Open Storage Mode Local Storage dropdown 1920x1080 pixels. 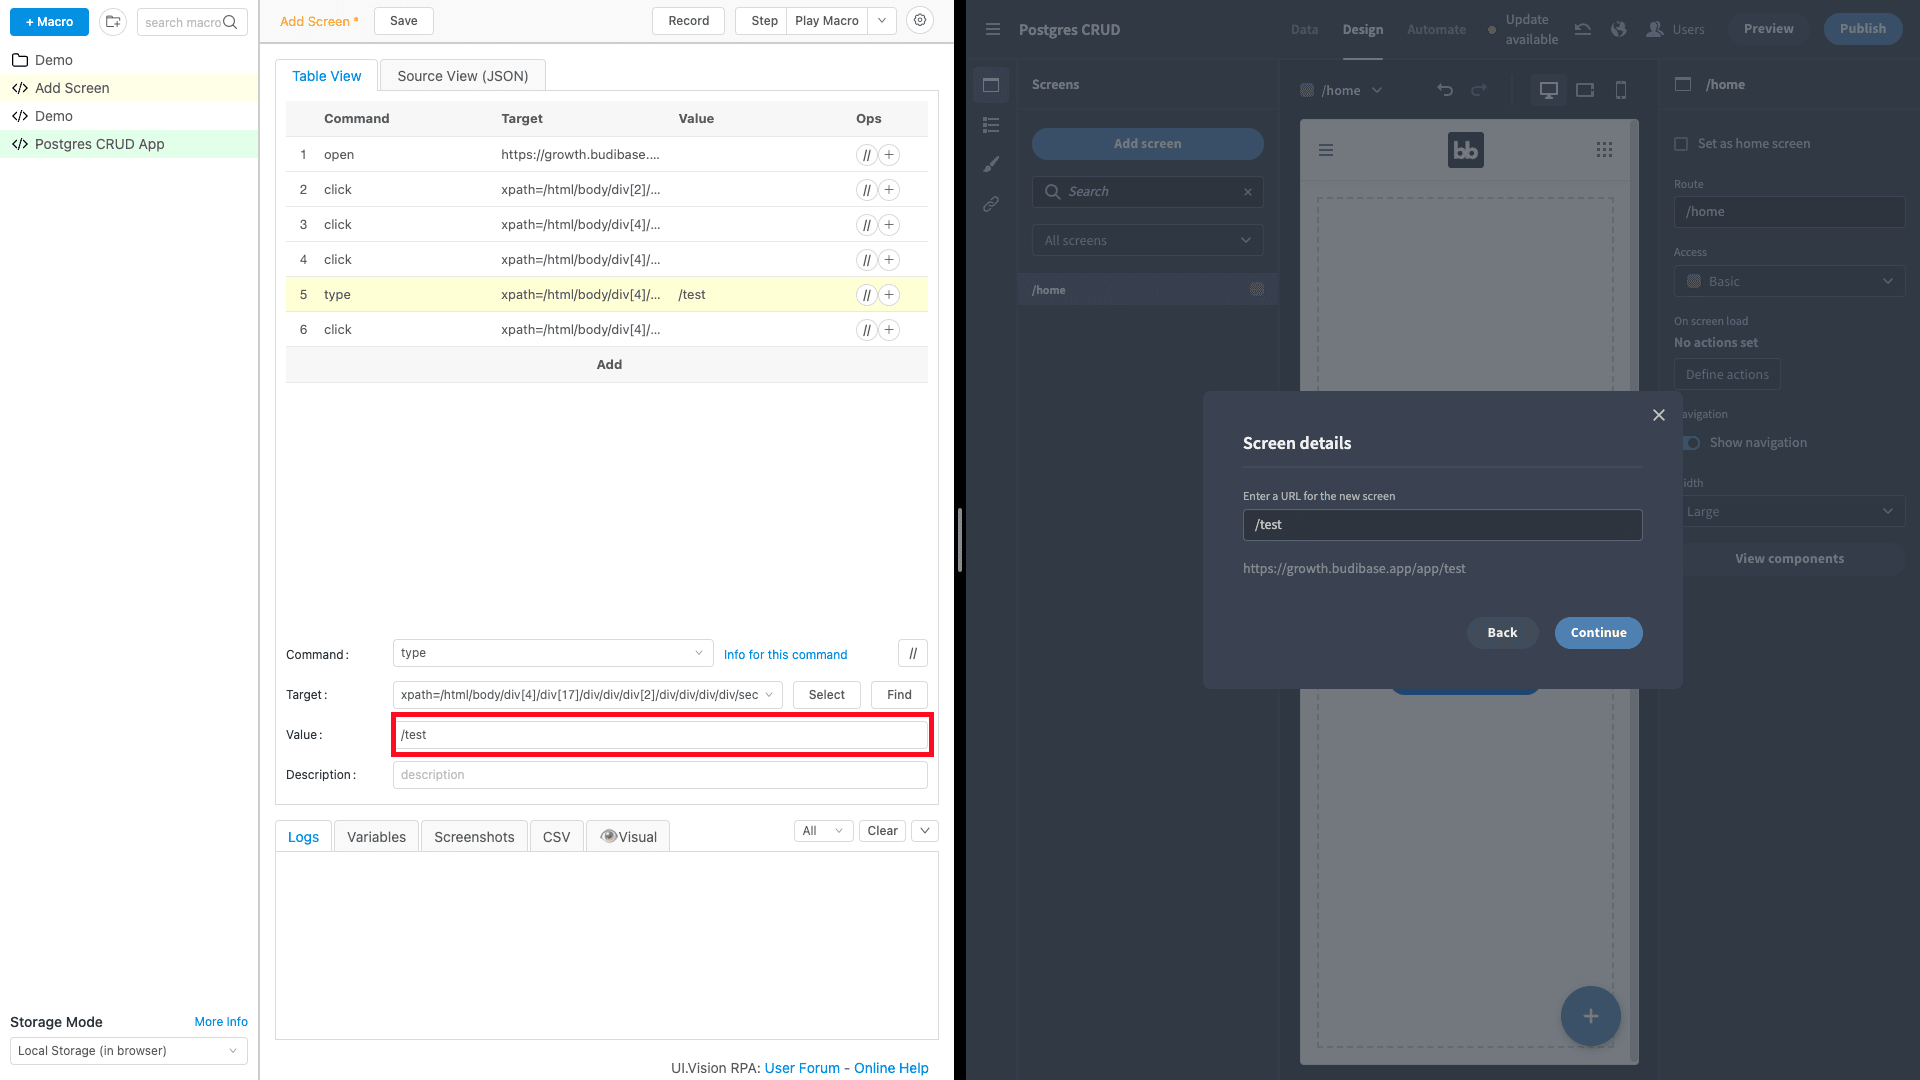129,1051
